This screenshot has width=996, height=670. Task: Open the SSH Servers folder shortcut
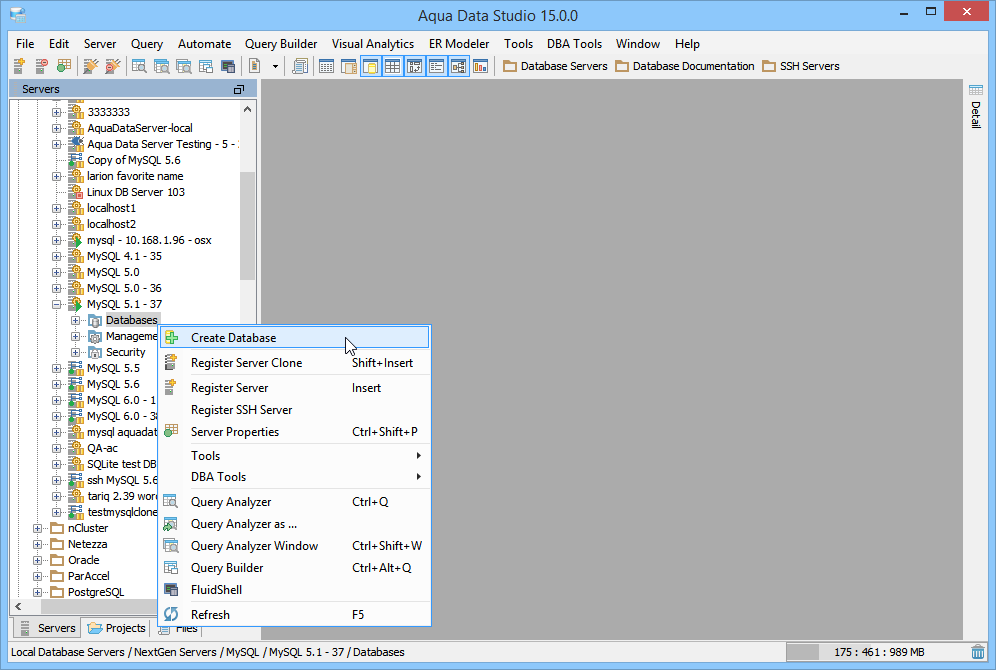[801, 66]
